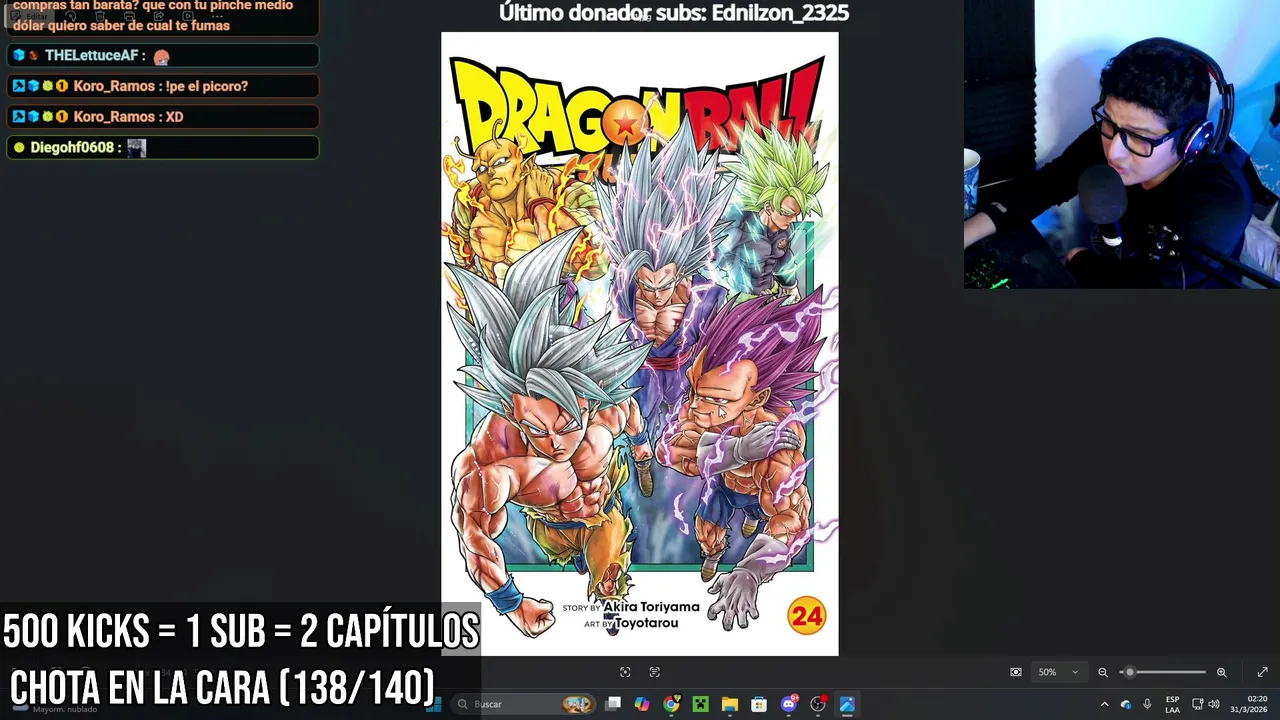1280x720 pixels.
Task: Open Minecraft from the taskbar
Action: click(x=700, y=704)
